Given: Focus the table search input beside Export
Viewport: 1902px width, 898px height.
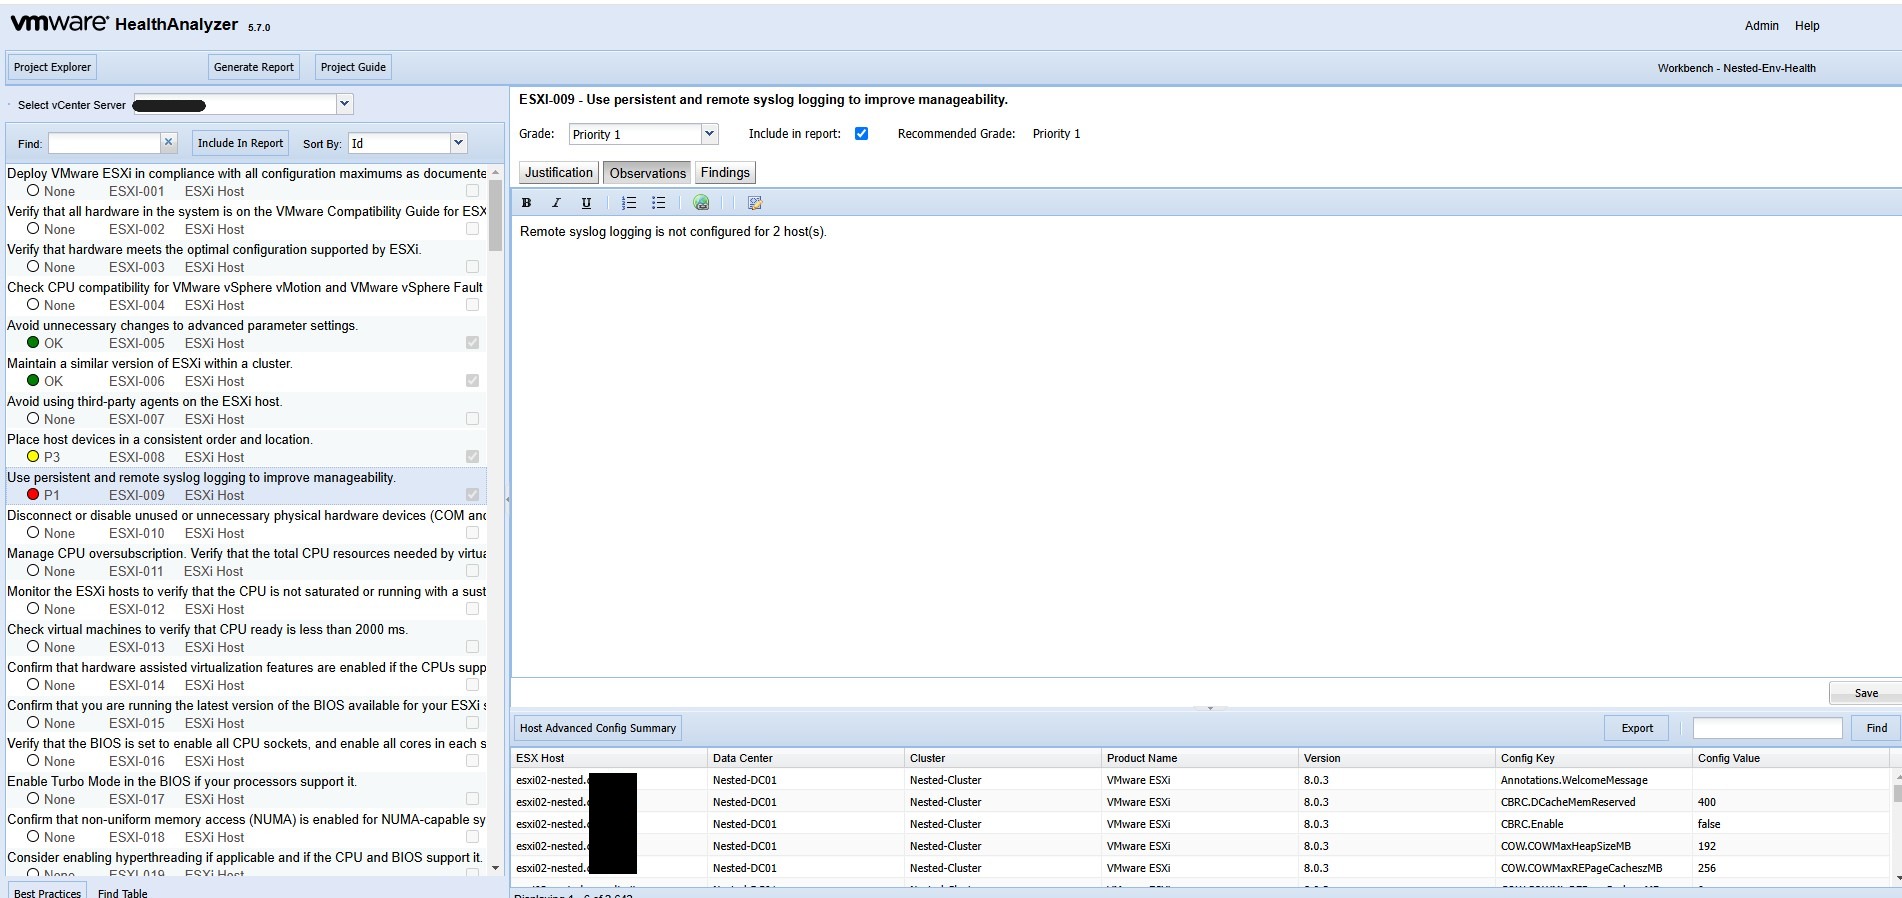Looking at the screenshot, I should click(1767, 728).
